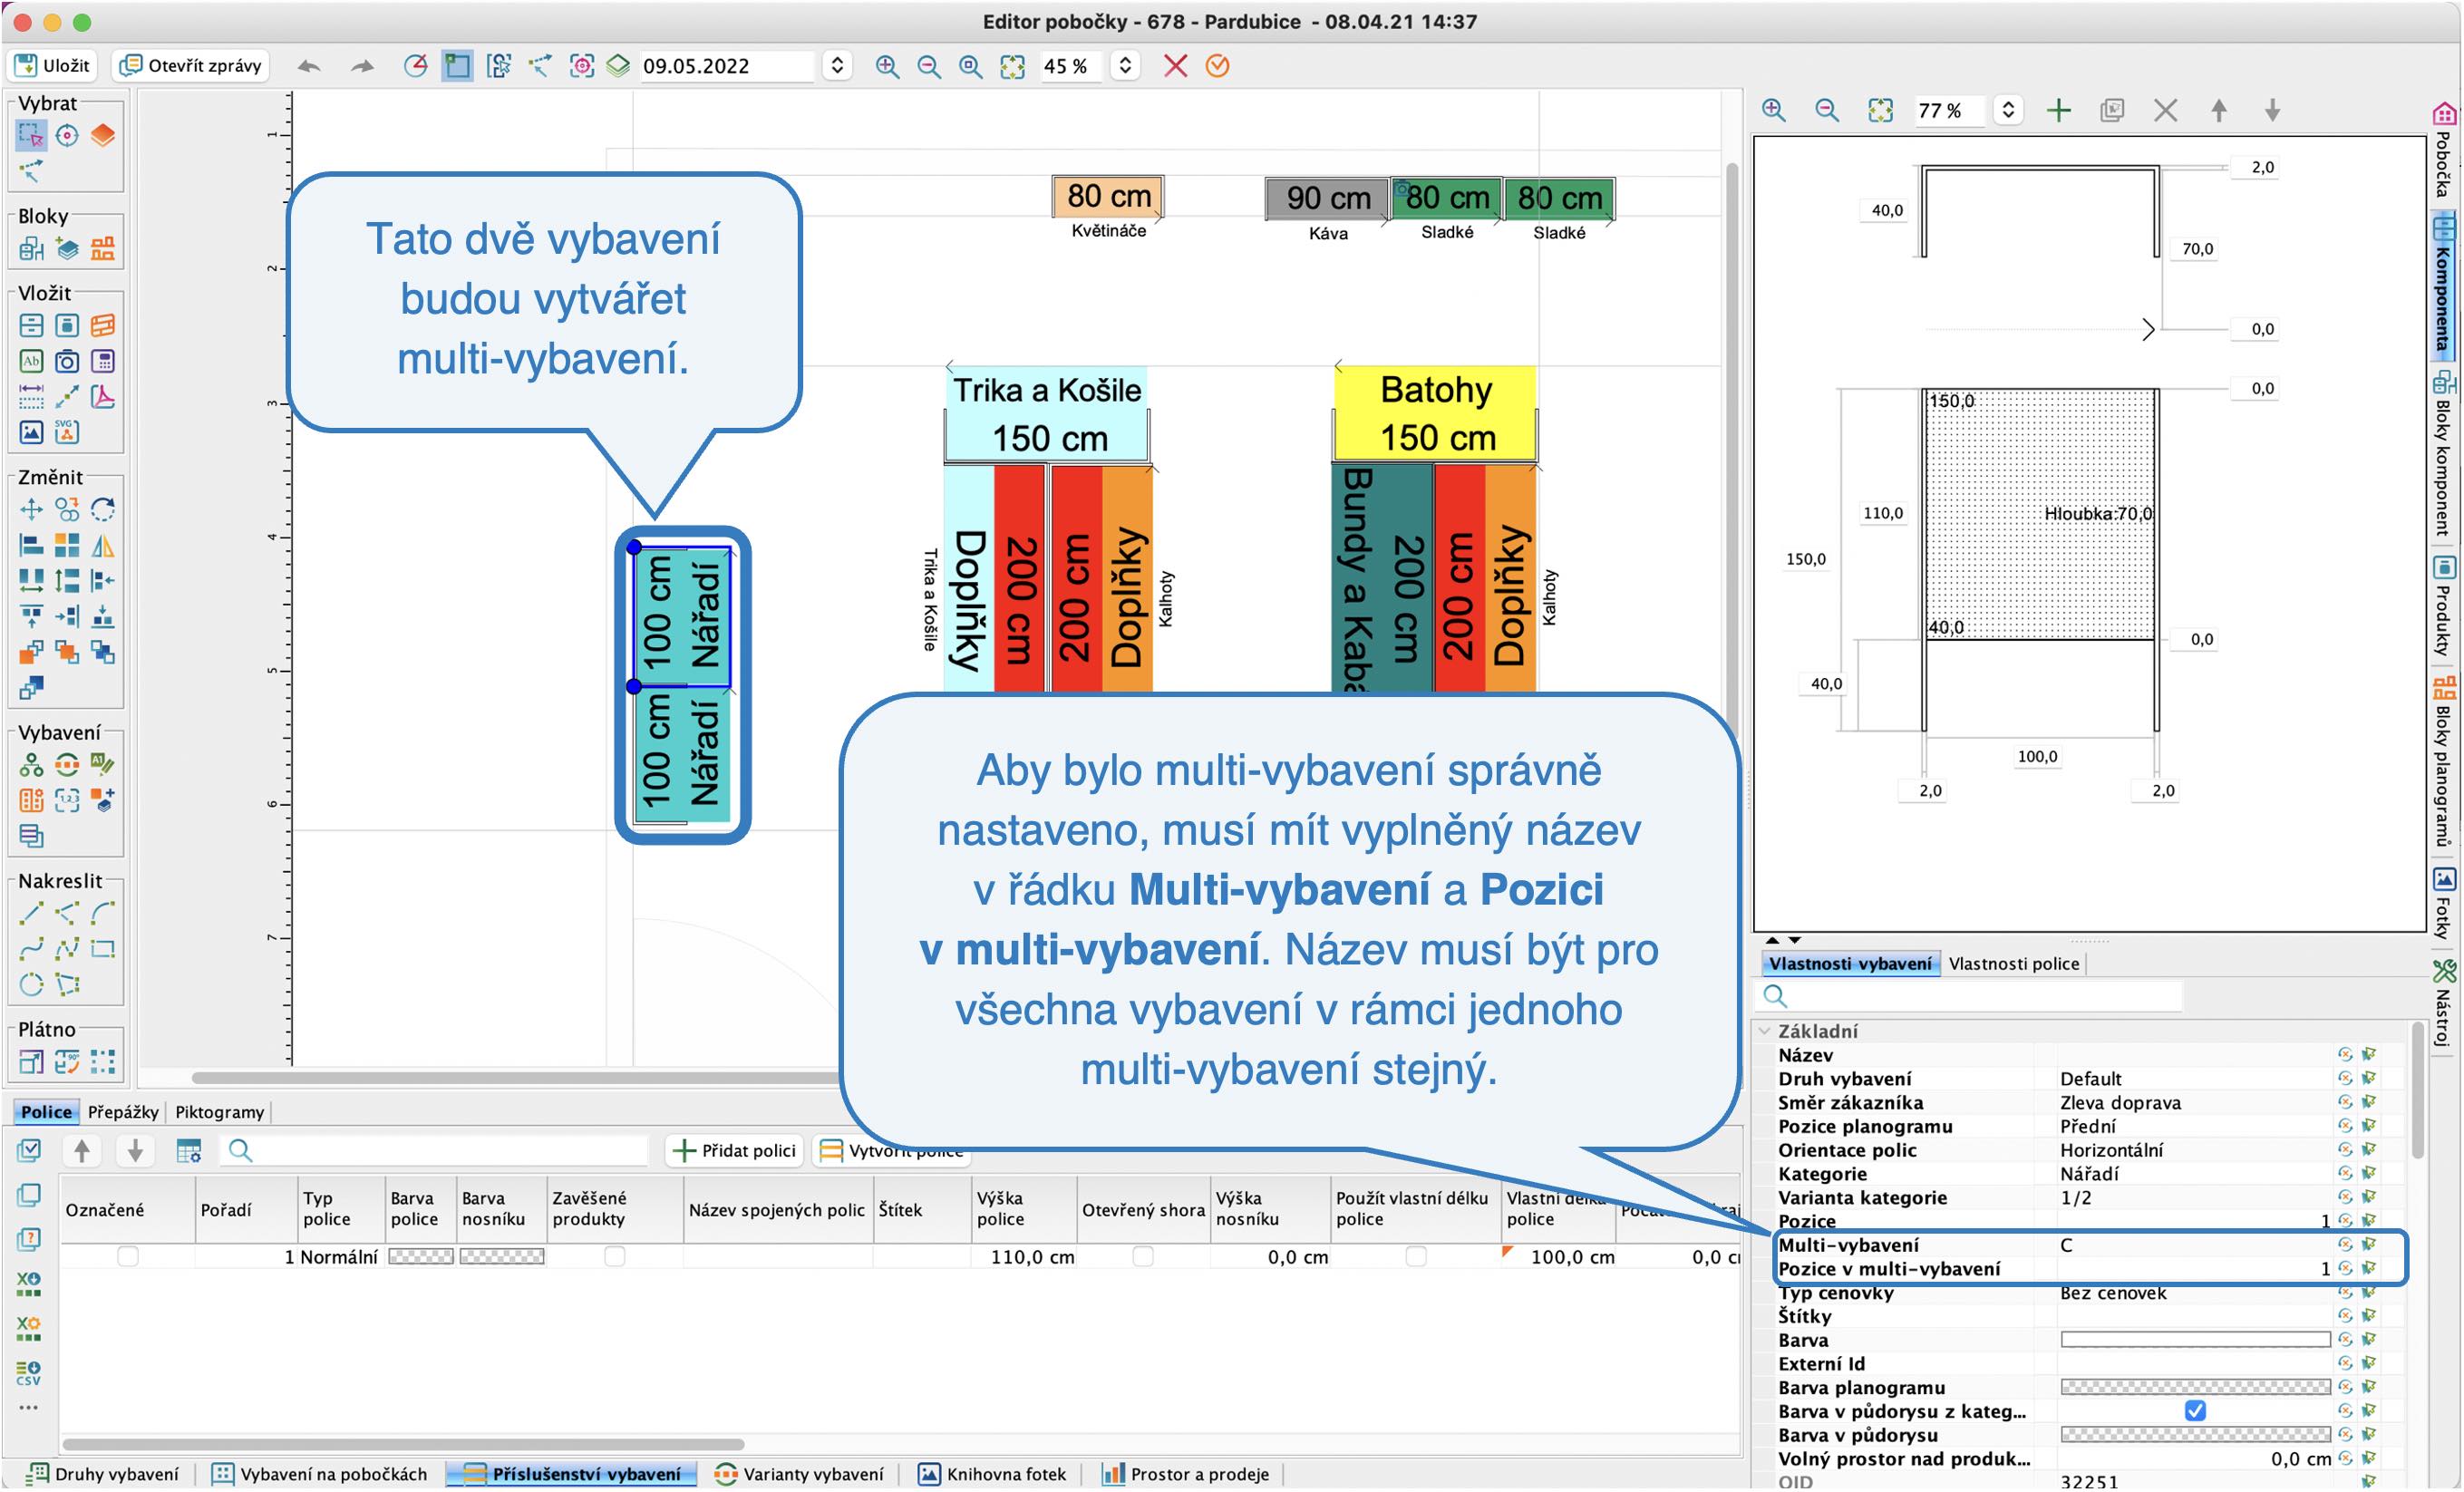2464x1492 pixels.
Task: Click the undo arrow in toolbar
Action: [x=309, y=66]
